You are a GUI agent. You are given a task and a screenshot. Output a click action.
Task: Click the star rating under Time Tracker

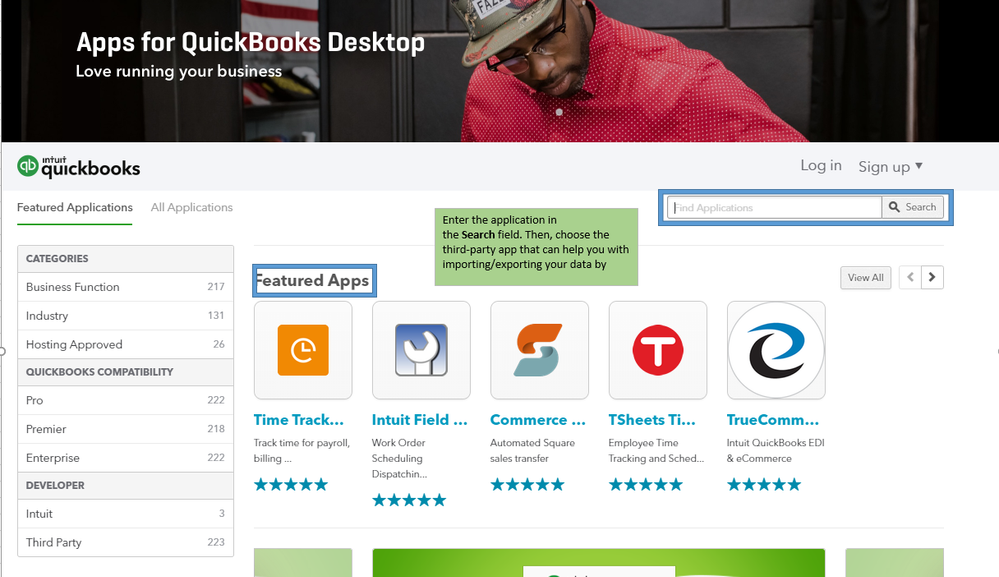click(291, 485)
